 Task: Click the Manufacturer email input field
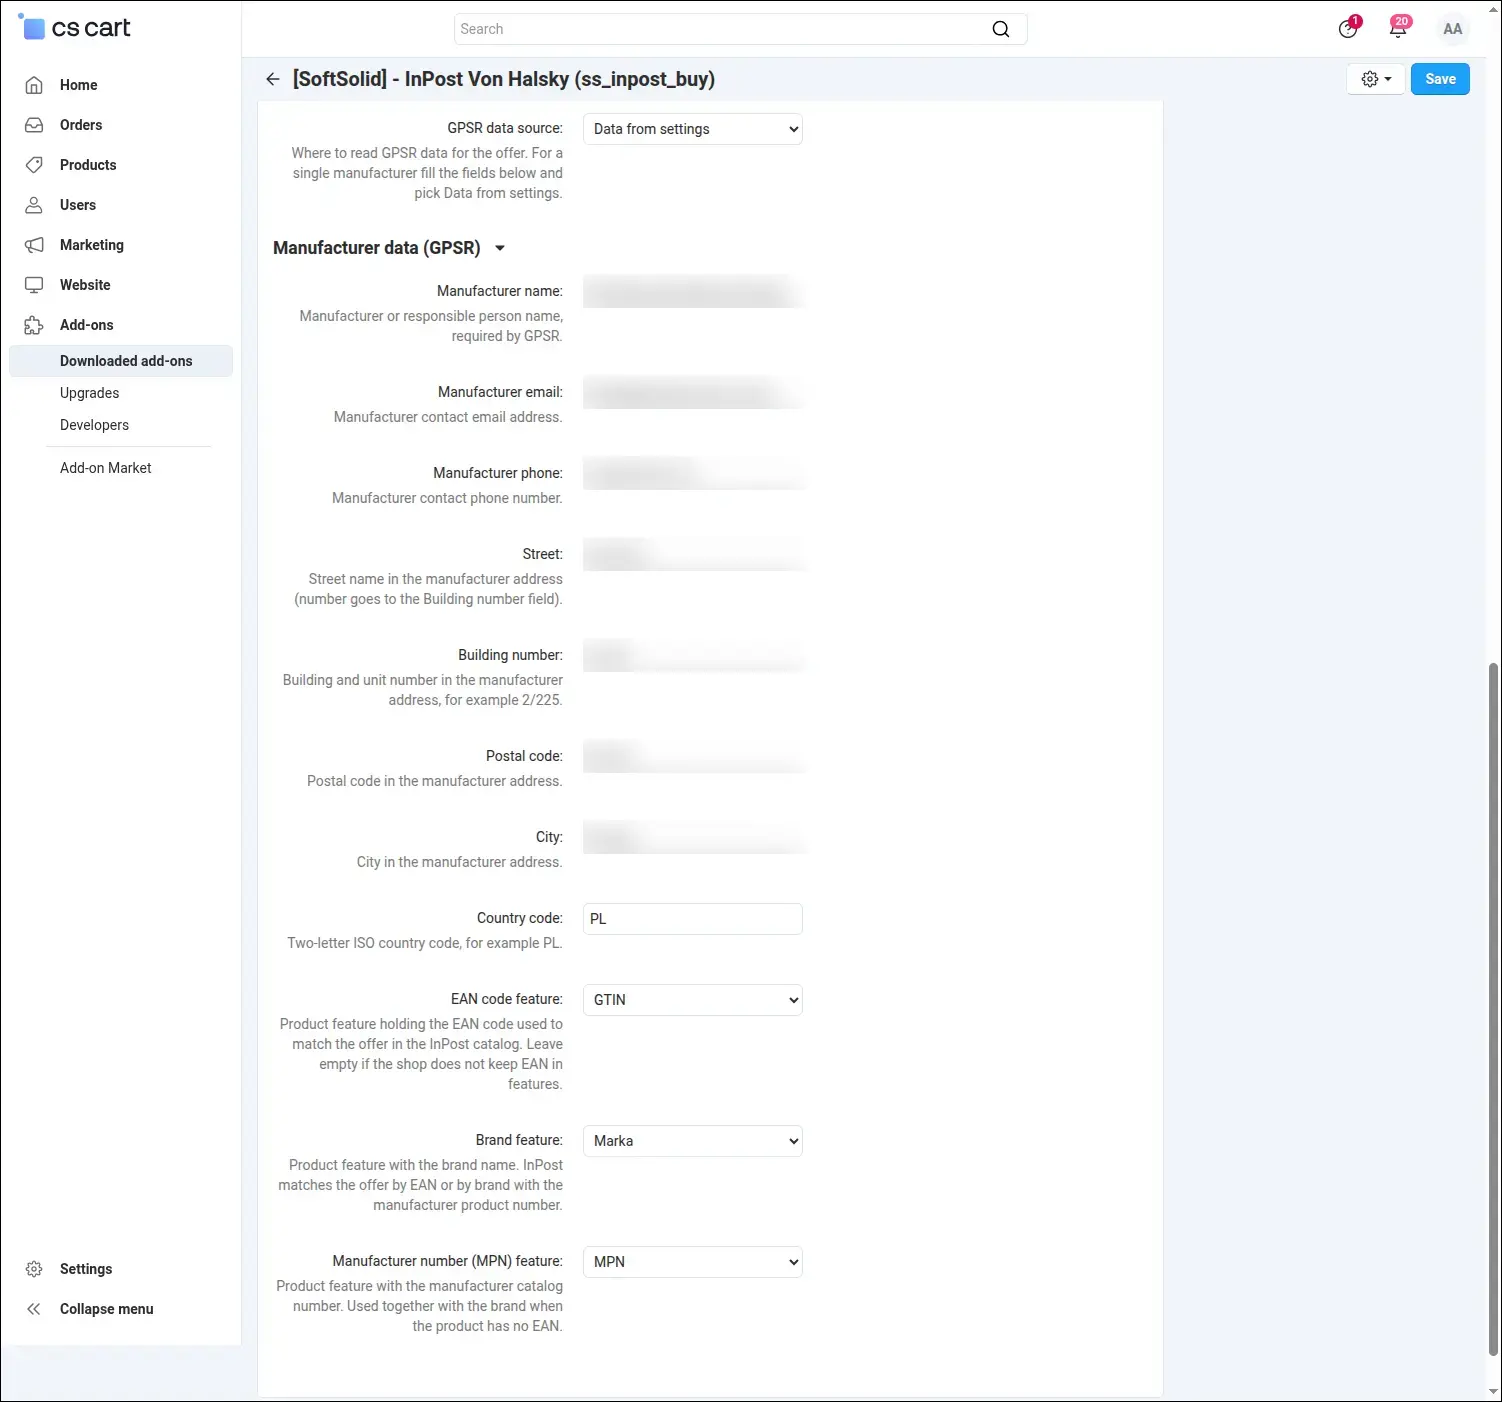point(693,393)
